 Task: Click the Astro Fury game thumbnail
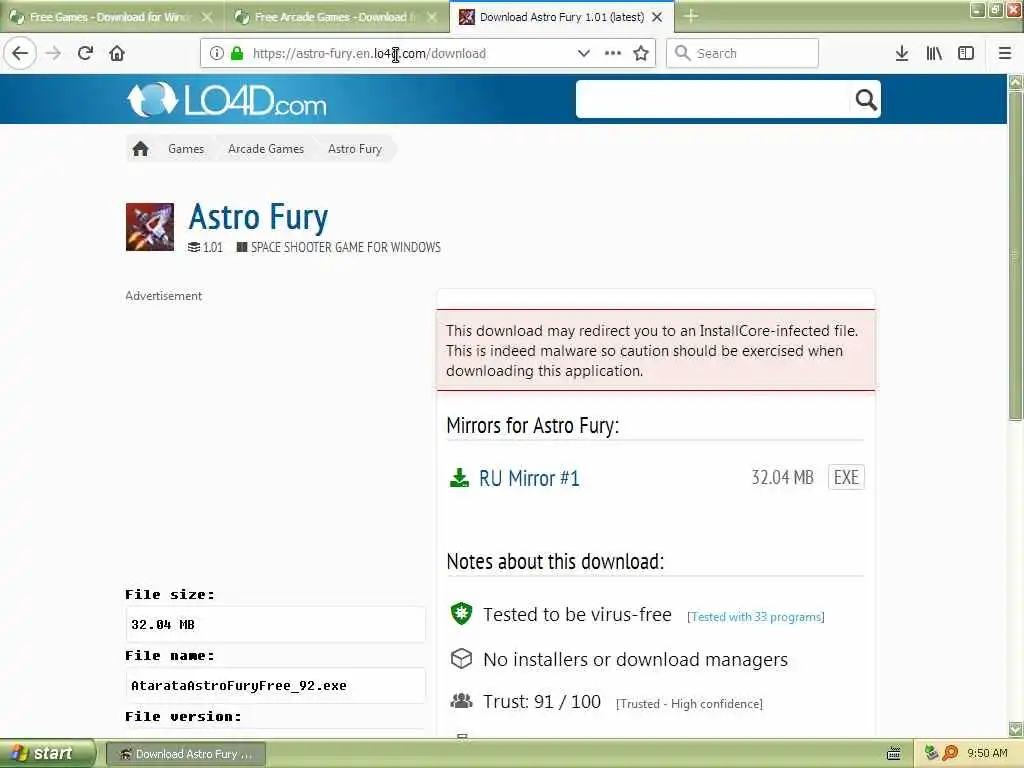click(x=150, y=227)
